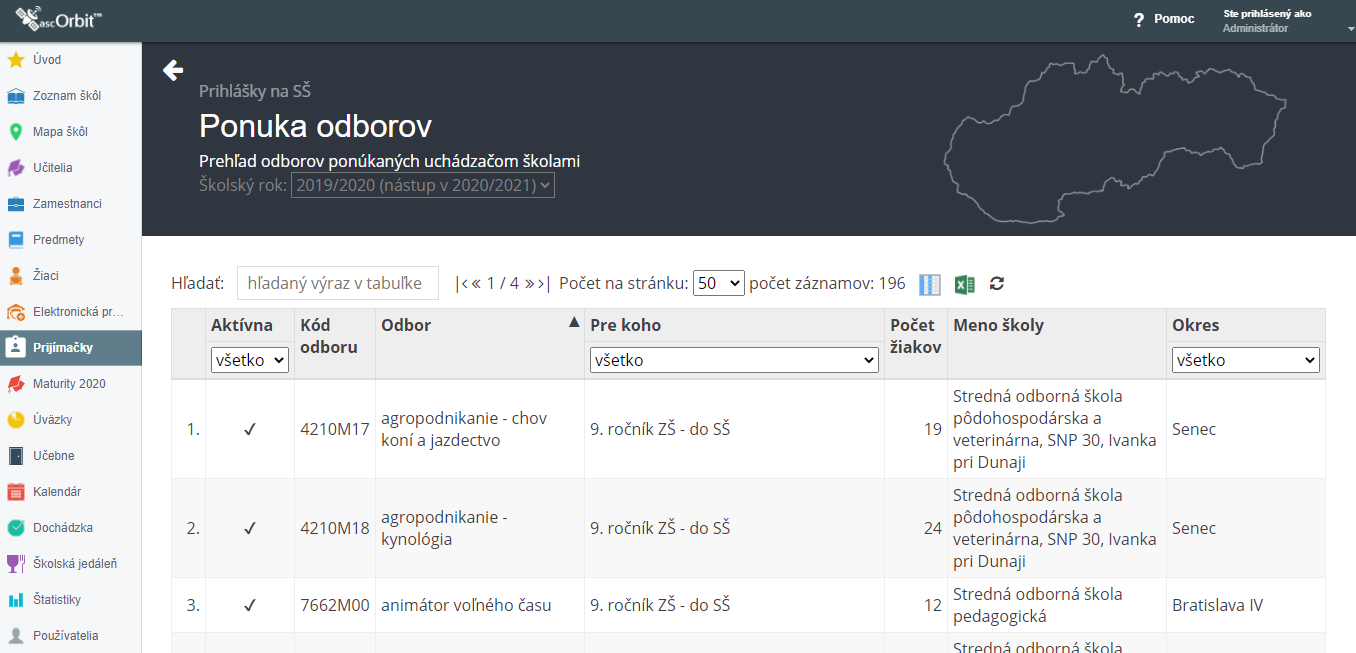Click the Predmety sidebar icon

point(15,240)
